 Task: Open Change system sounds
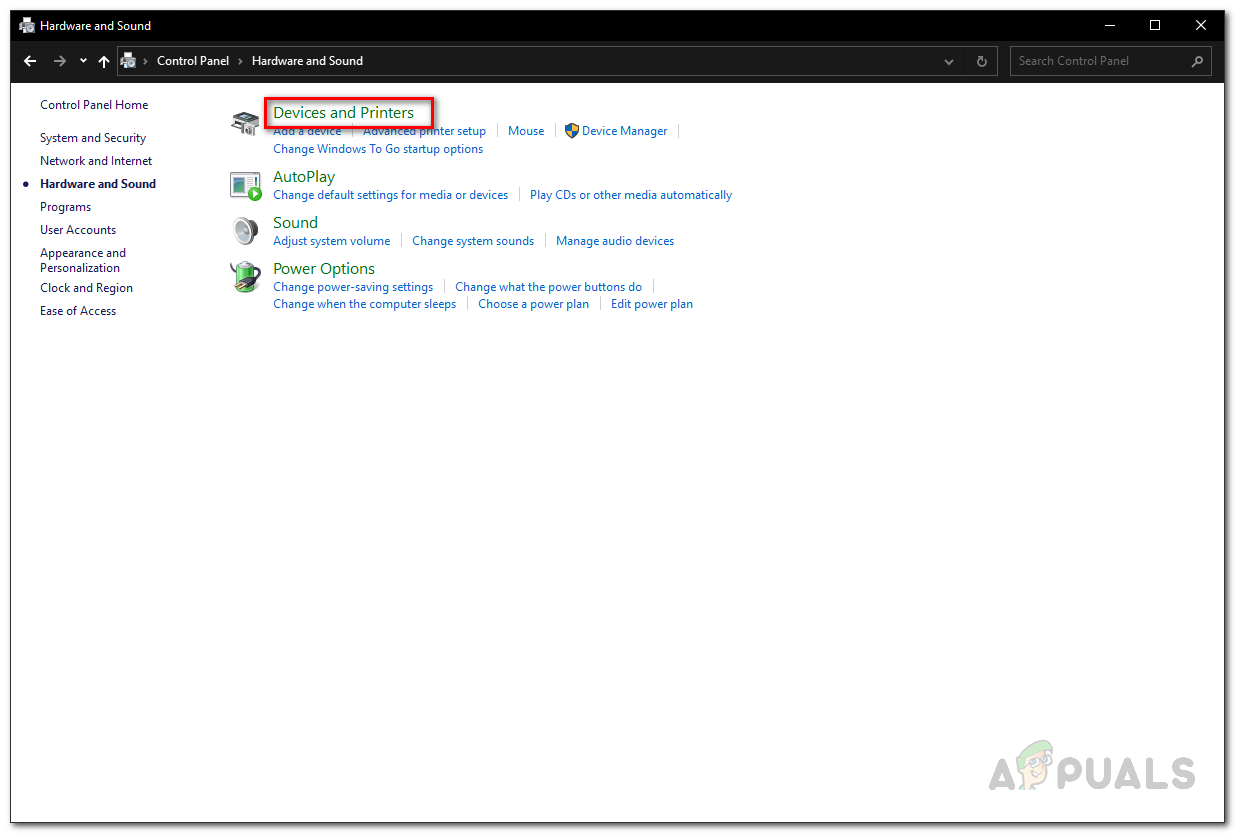473,241
